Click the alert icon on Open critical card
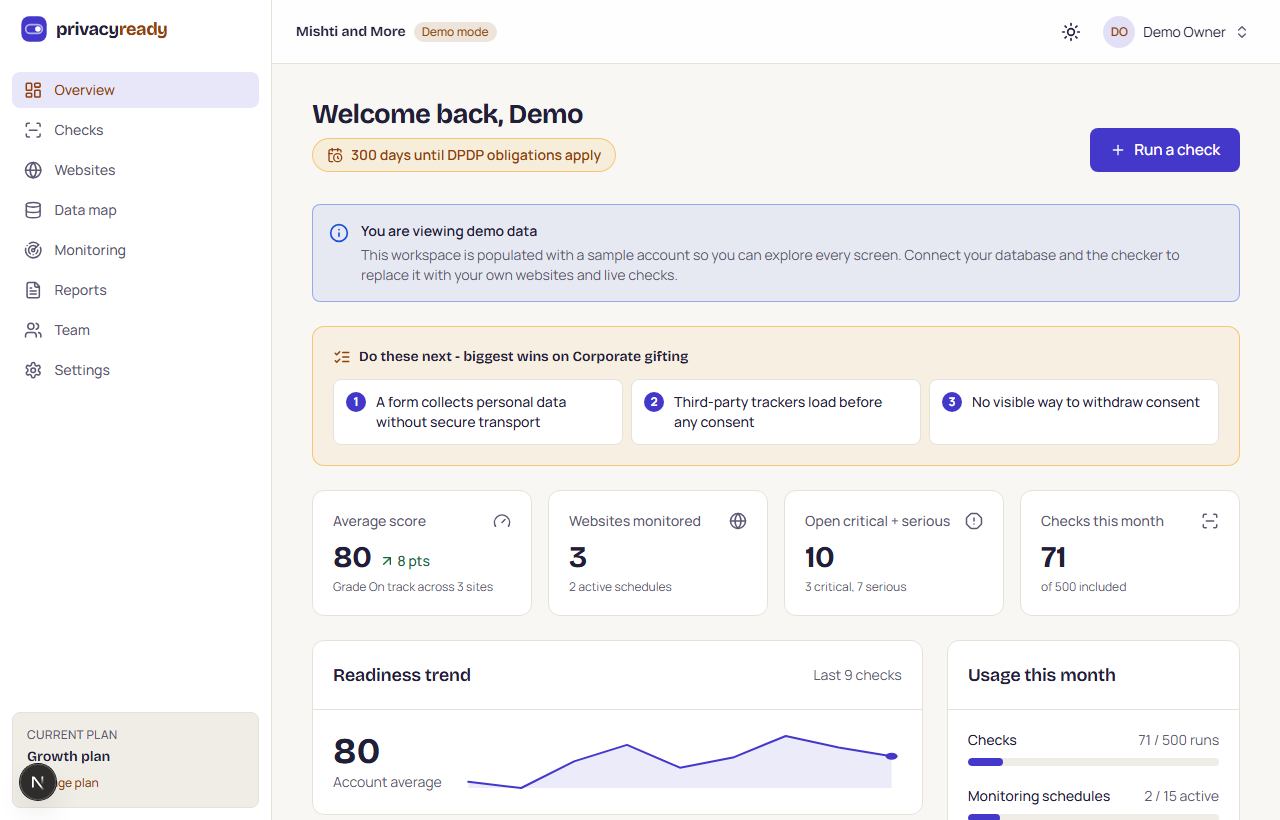Viewport: 1280px width, 820px height. click(974, 521)
